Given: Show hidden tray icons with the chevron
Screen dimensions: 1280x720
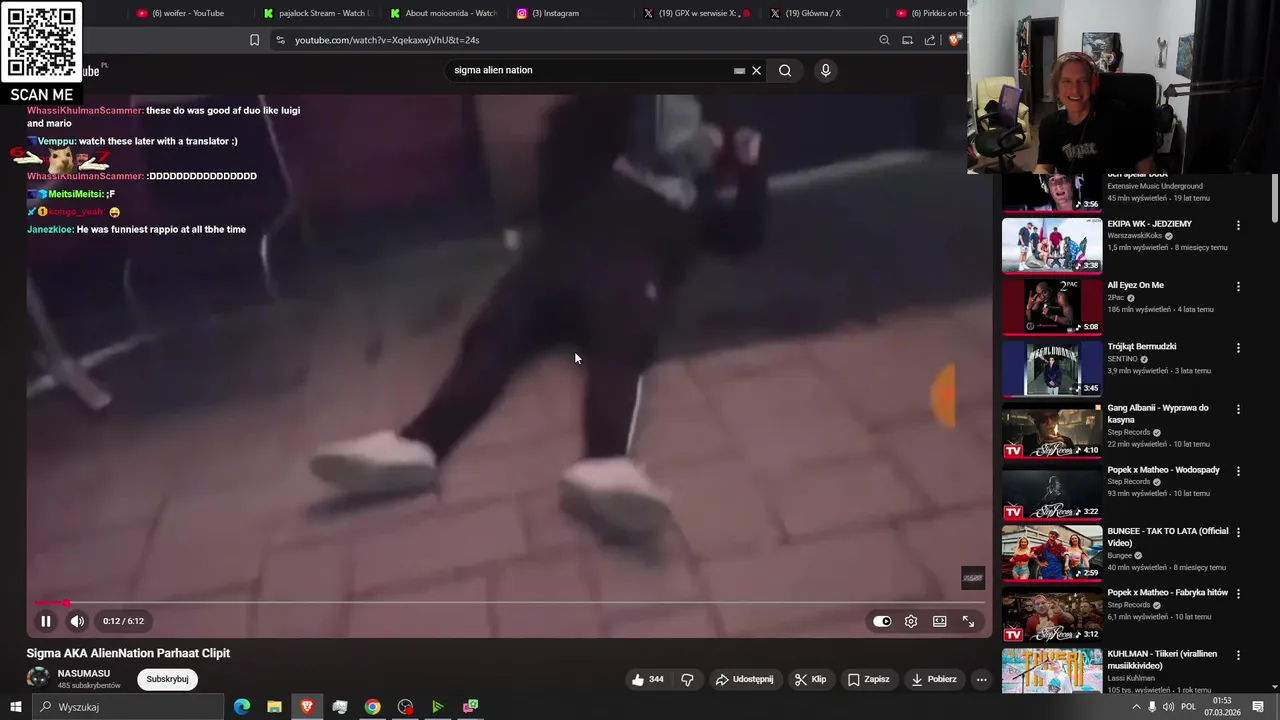Looking at the screenshot, I should coord(1136,707).
